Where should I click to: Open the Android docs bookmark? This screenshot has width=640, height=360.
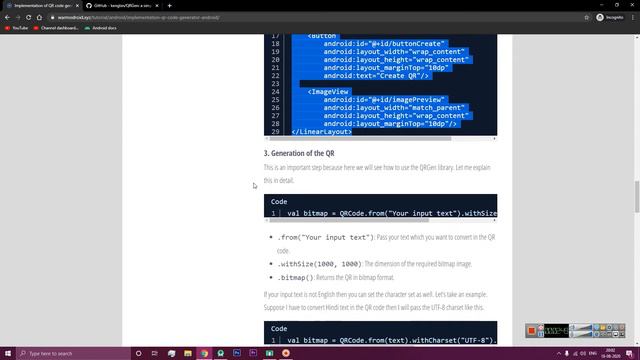100,28
